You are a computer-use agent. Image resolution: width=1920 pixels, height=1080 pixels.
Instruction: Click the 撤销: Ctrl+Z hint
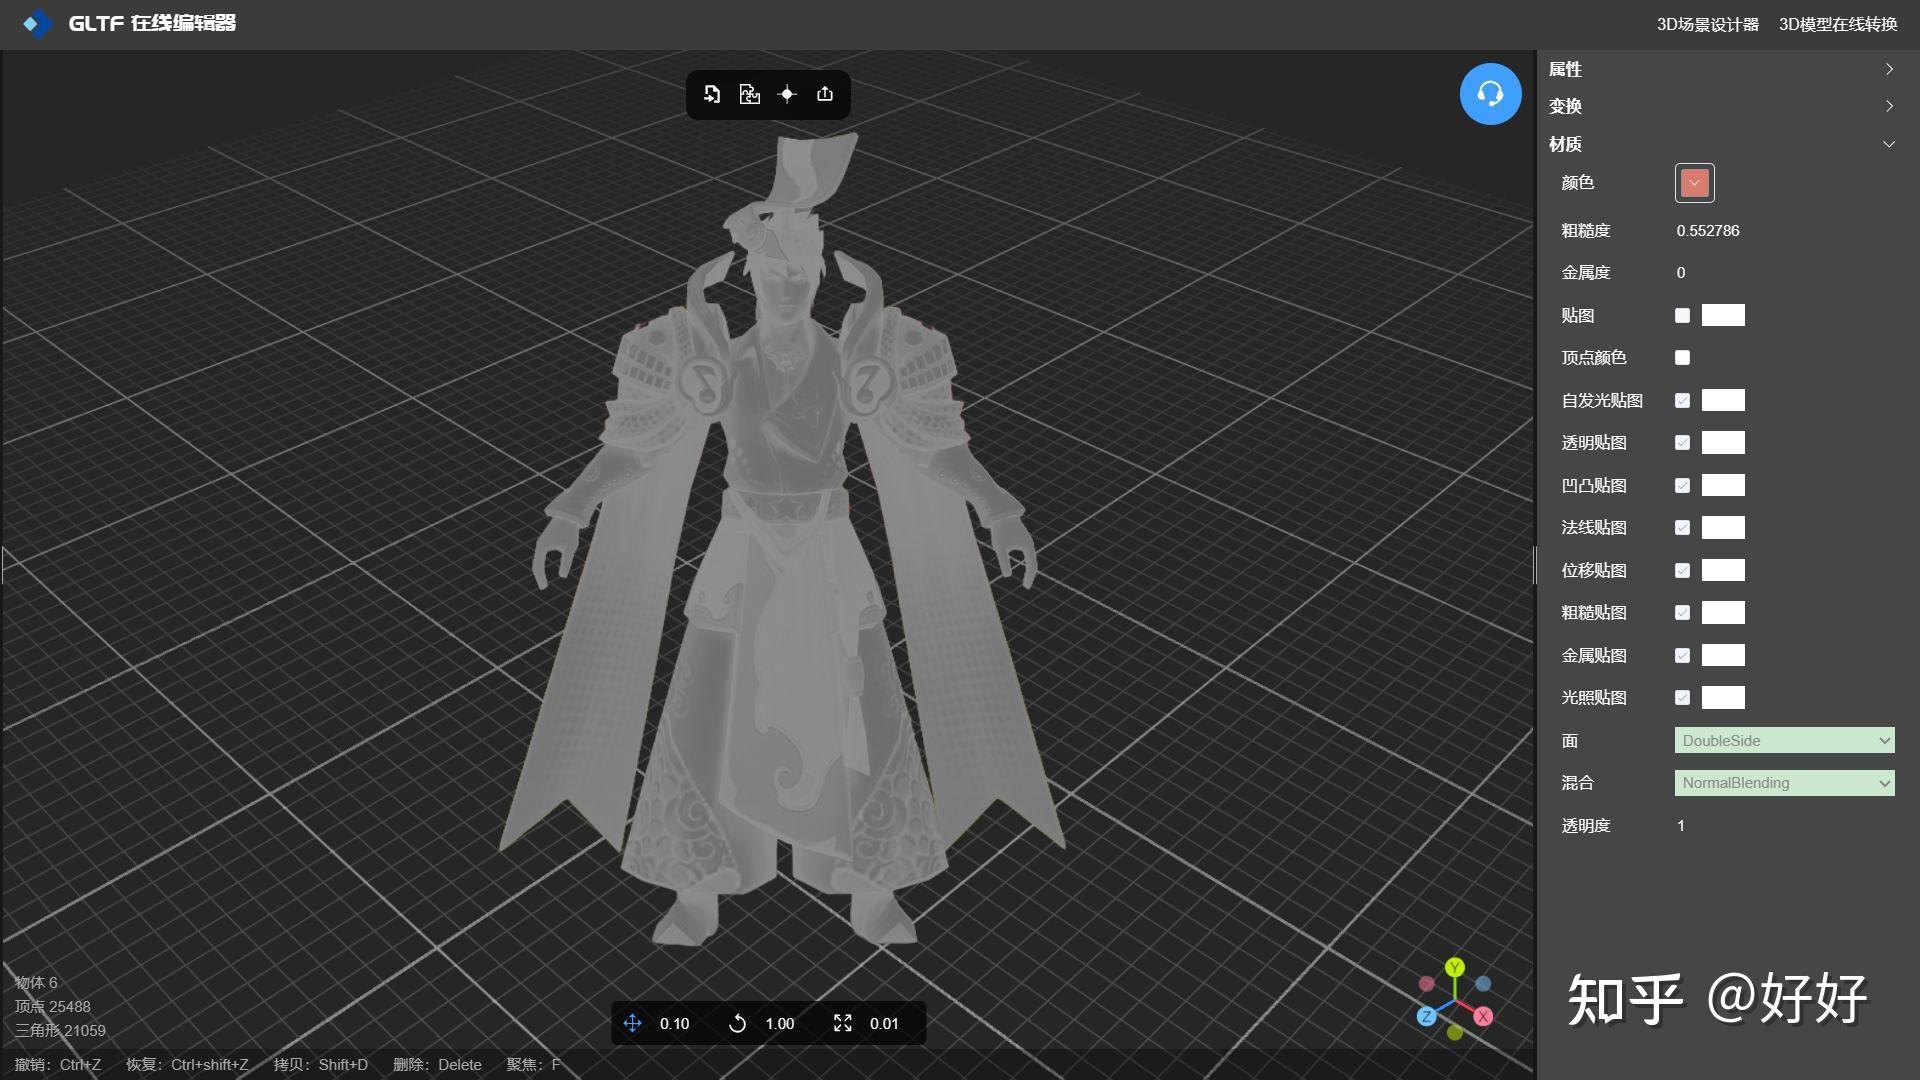tap(58, 1065)
